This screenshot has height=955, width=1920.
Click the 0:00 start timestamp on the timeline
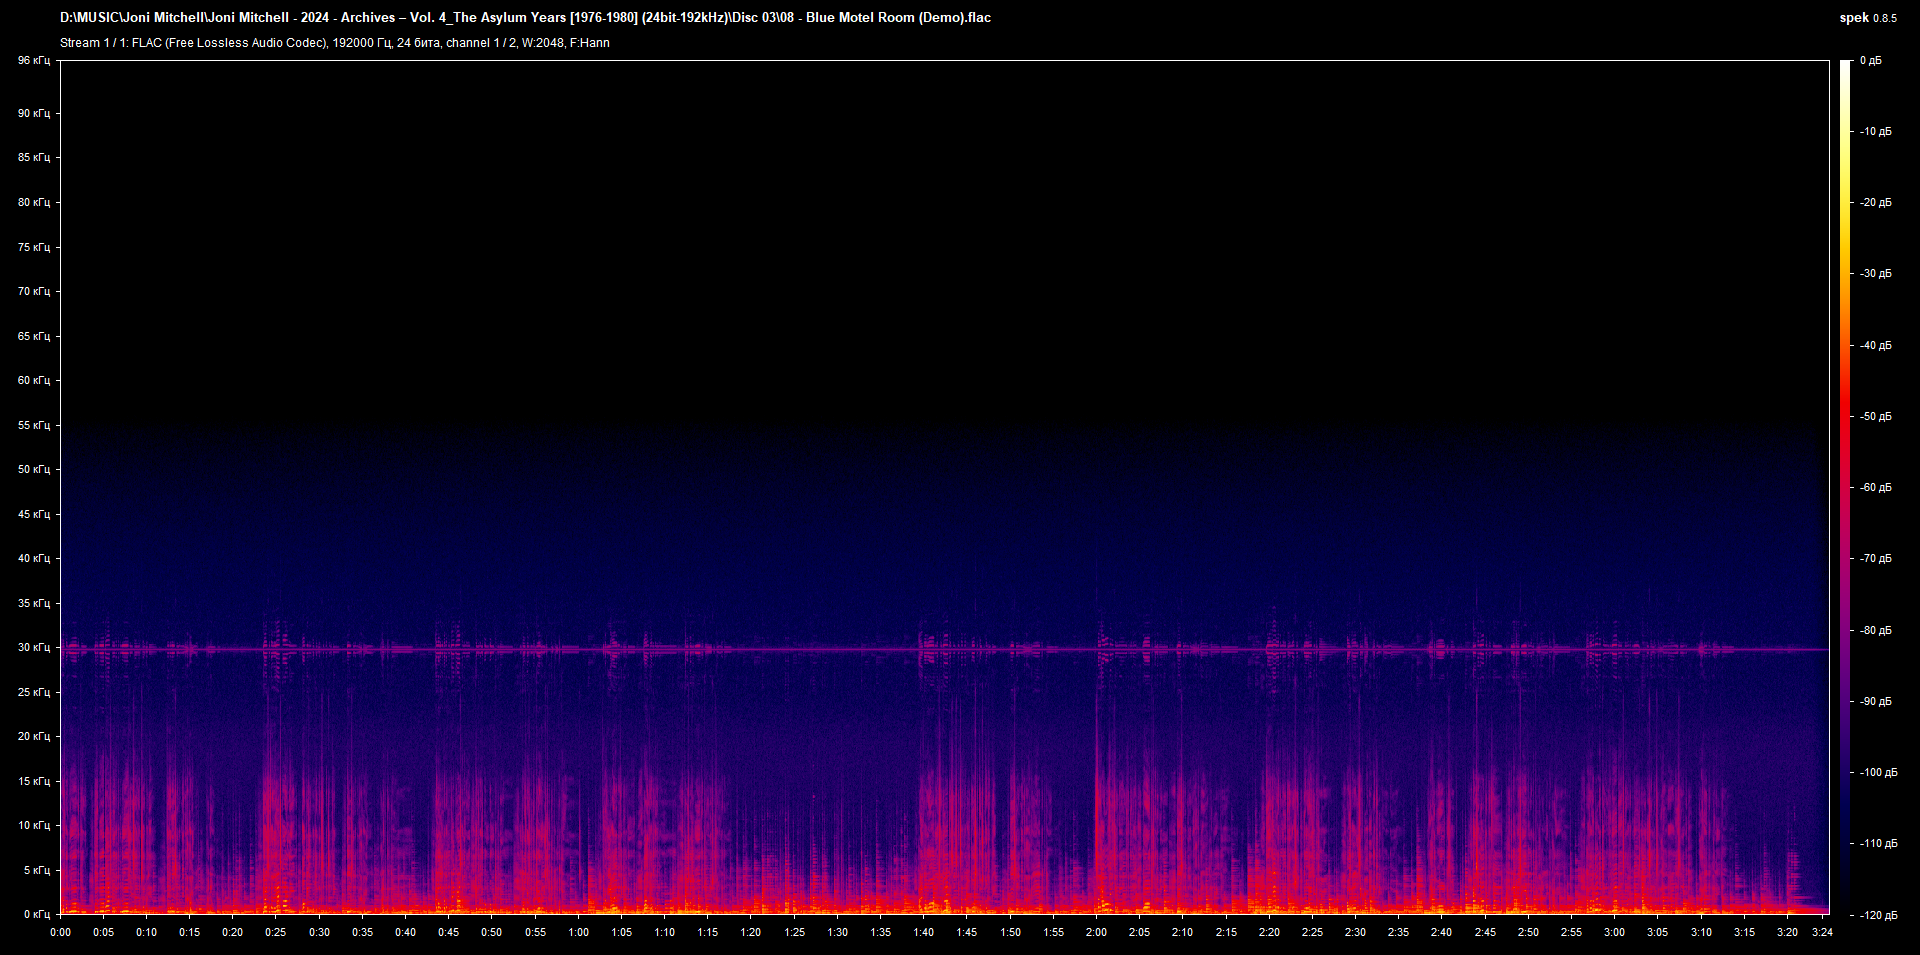coord(61,931)
